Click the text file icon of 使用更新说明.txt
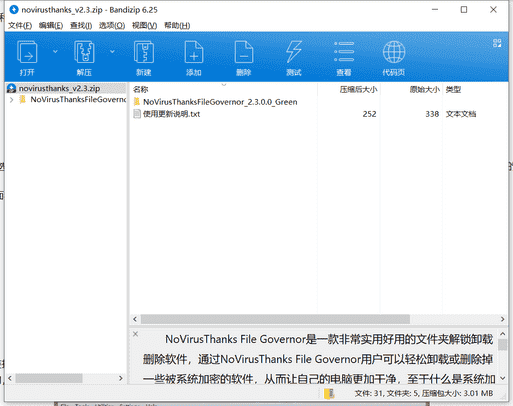This screenshot has width=513, height=406. click(137, 114)
